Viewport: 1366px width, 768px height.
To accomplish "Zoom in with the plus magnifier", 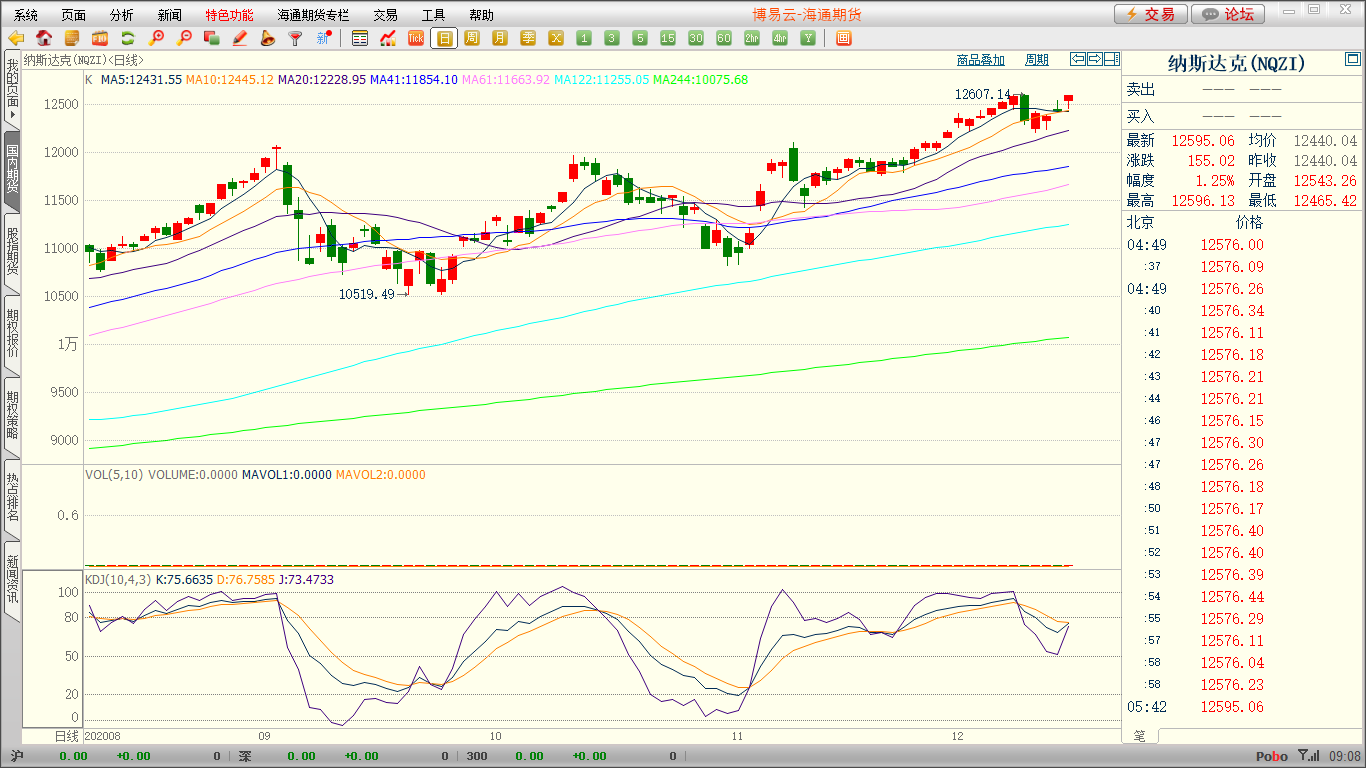I will [x=156, y=38].
